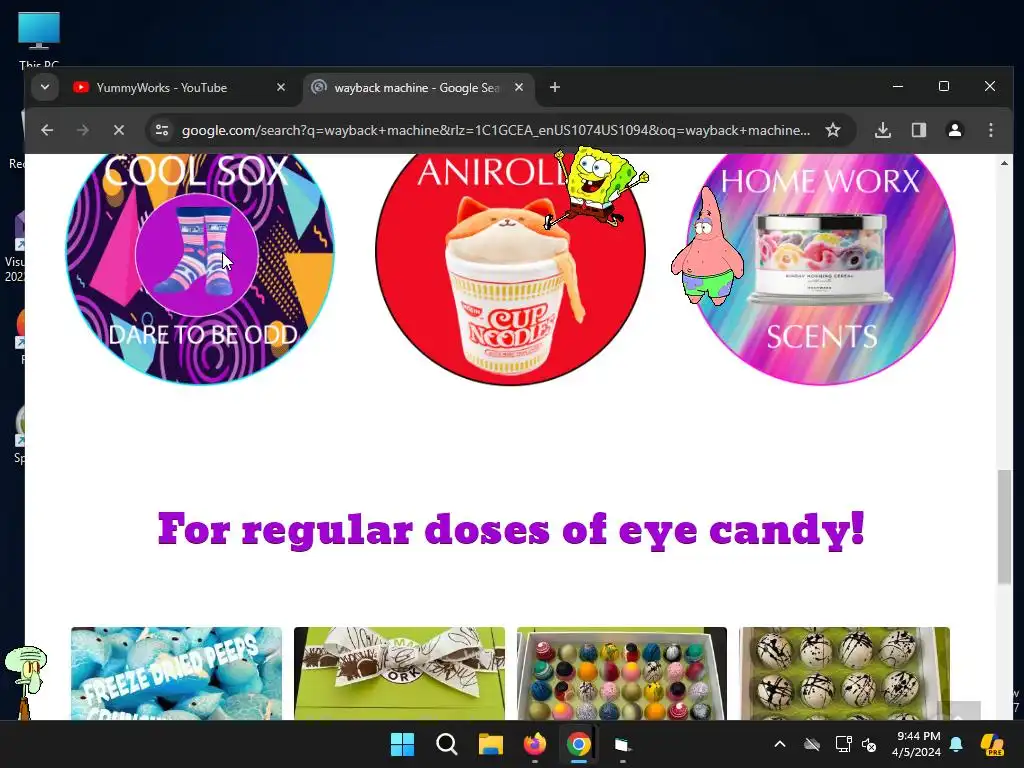The width and height of the screenshot is (1024, 768).
Task: Click the address bar URL field
Action: point(496,130)
